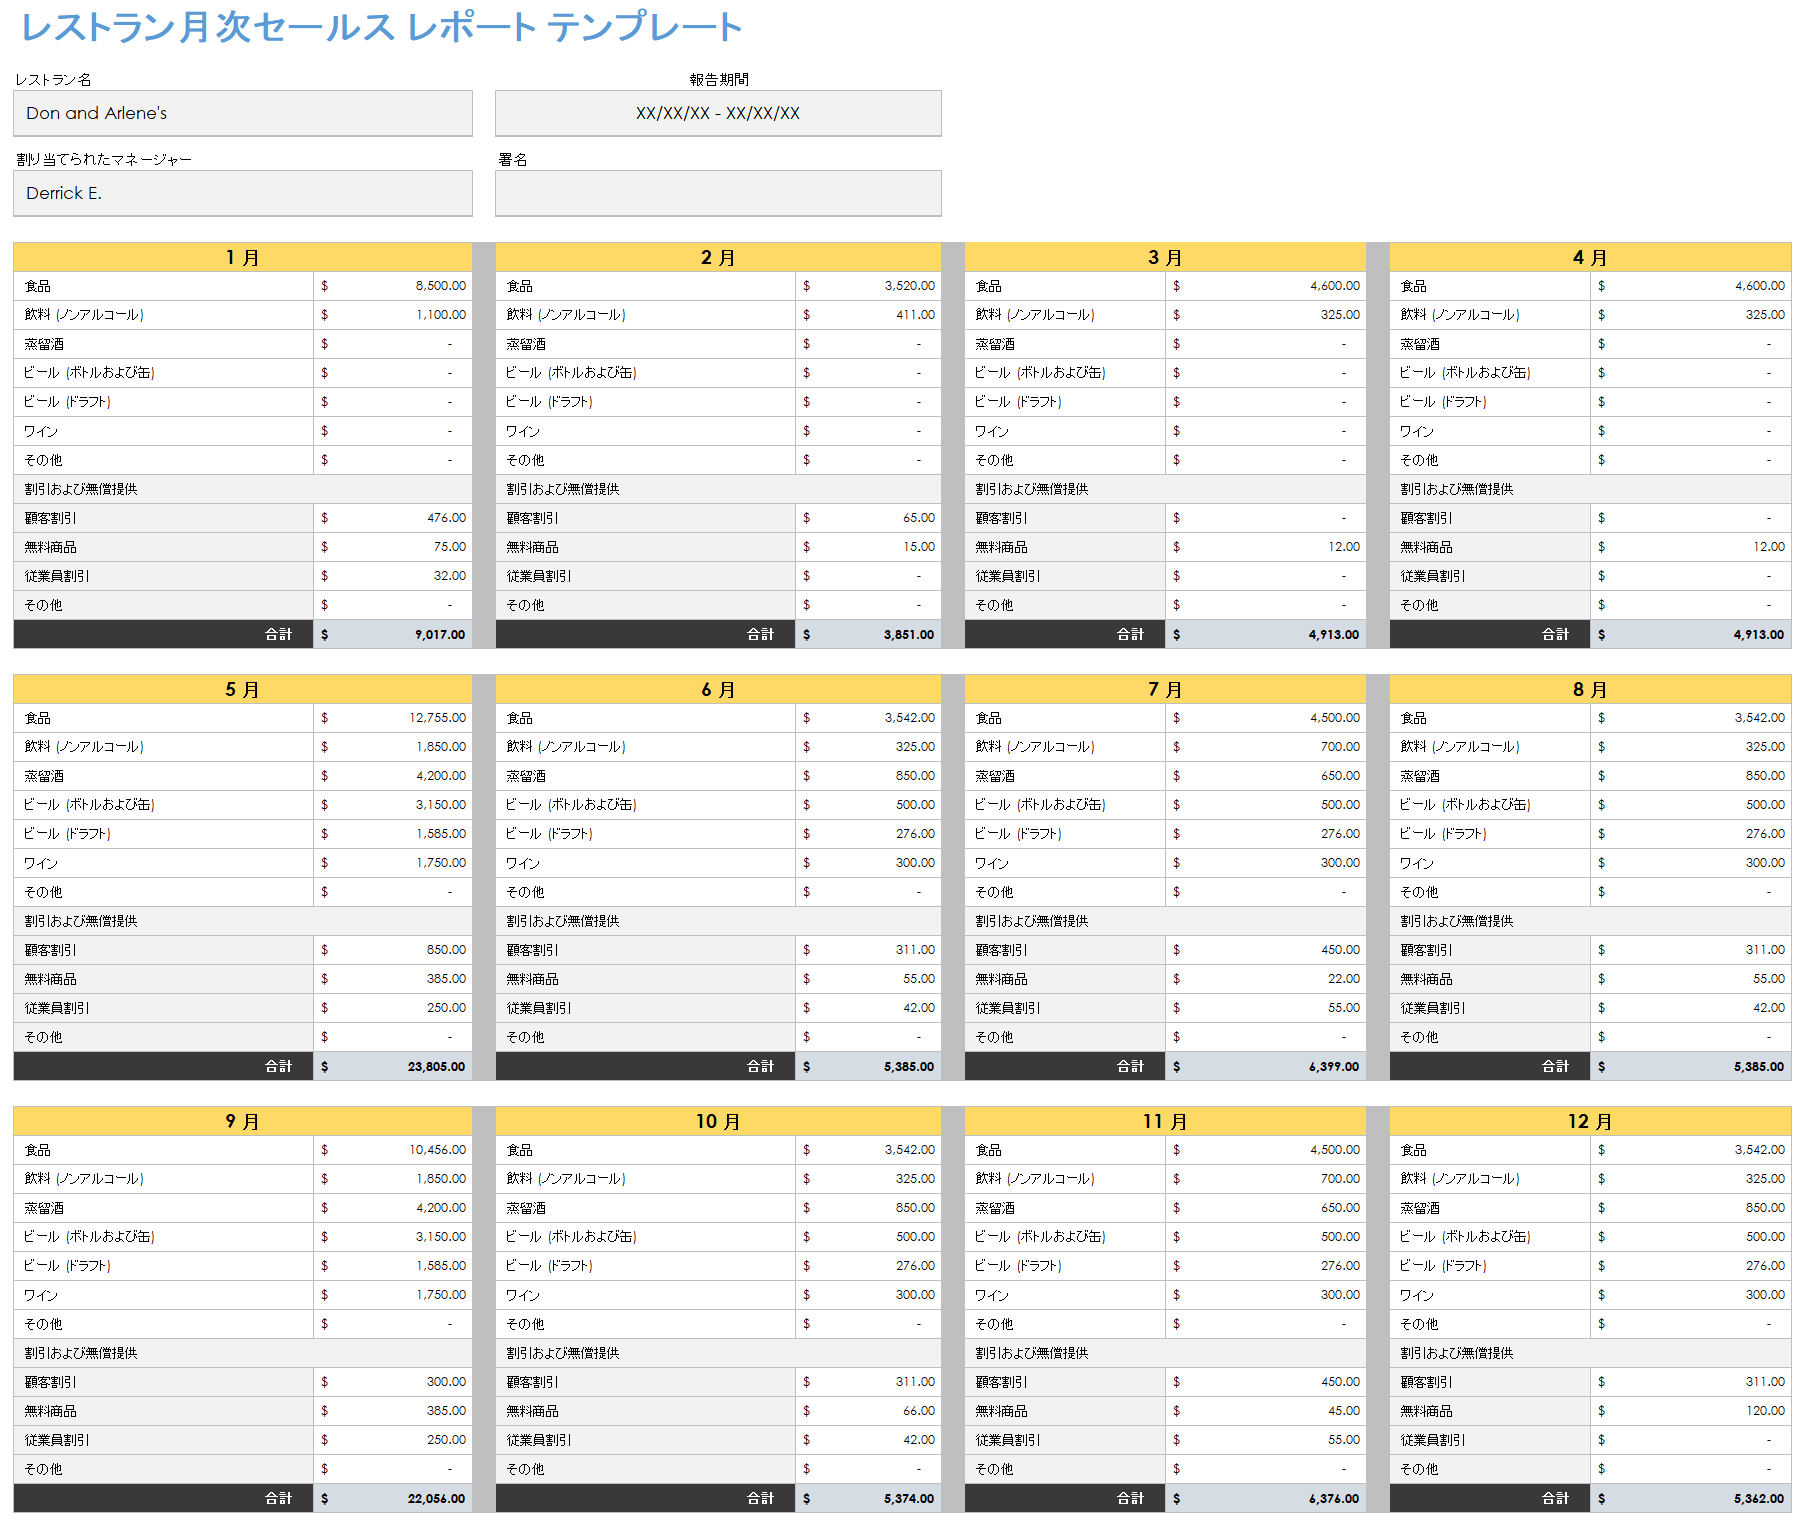Click the empty 署名 signature field
Screen dimensions: 1817x1525
pyautogui.click(x=718, y=193)
